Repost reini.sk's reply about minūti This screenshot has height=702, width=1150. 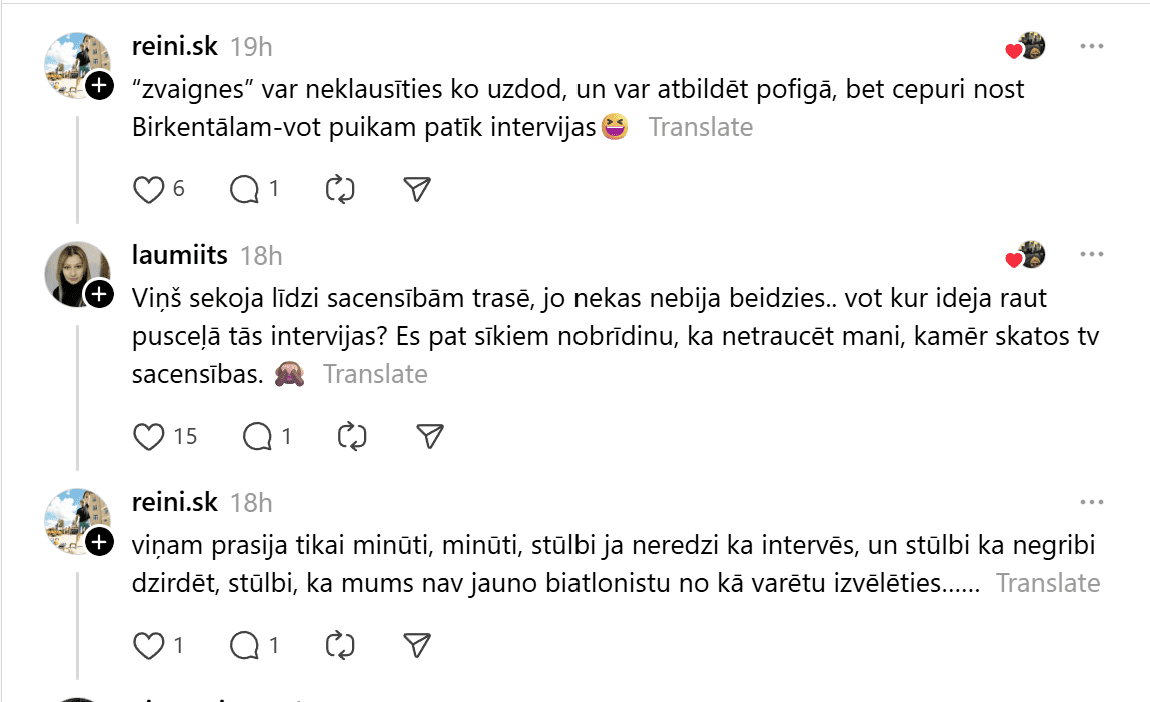click(341, 646)
